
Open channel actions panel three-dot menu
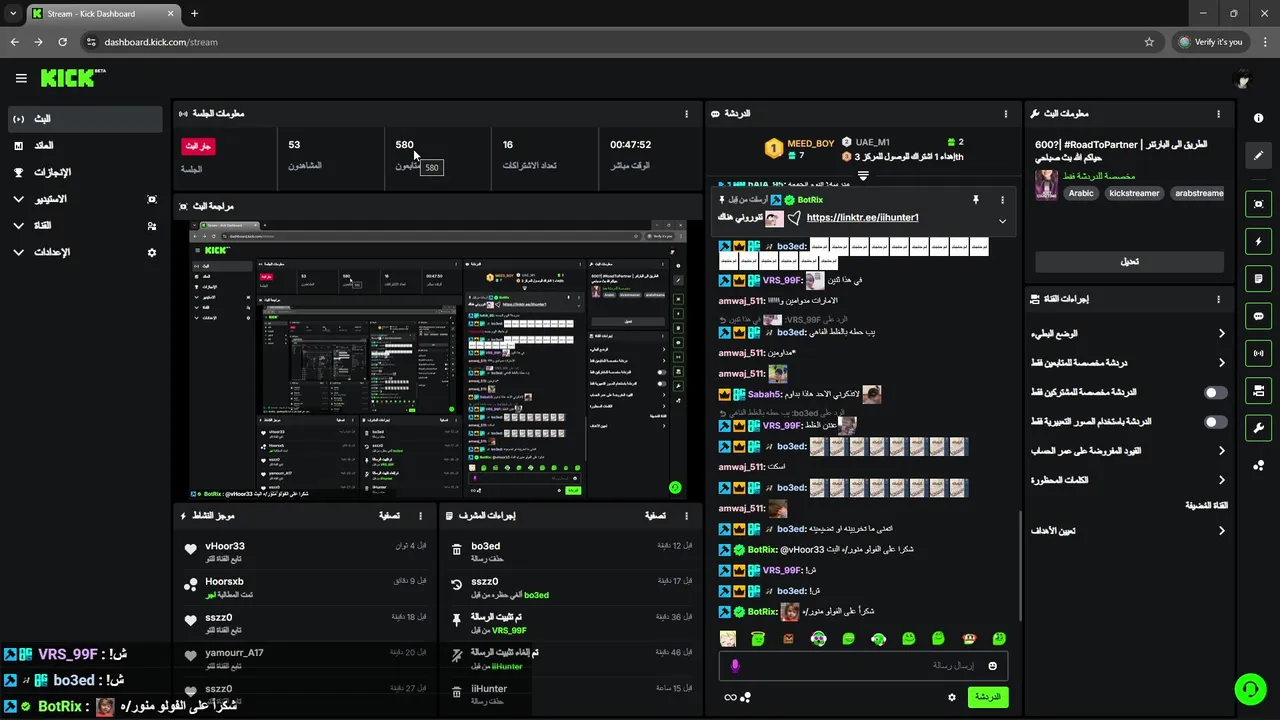click(x=1218, y=299)
